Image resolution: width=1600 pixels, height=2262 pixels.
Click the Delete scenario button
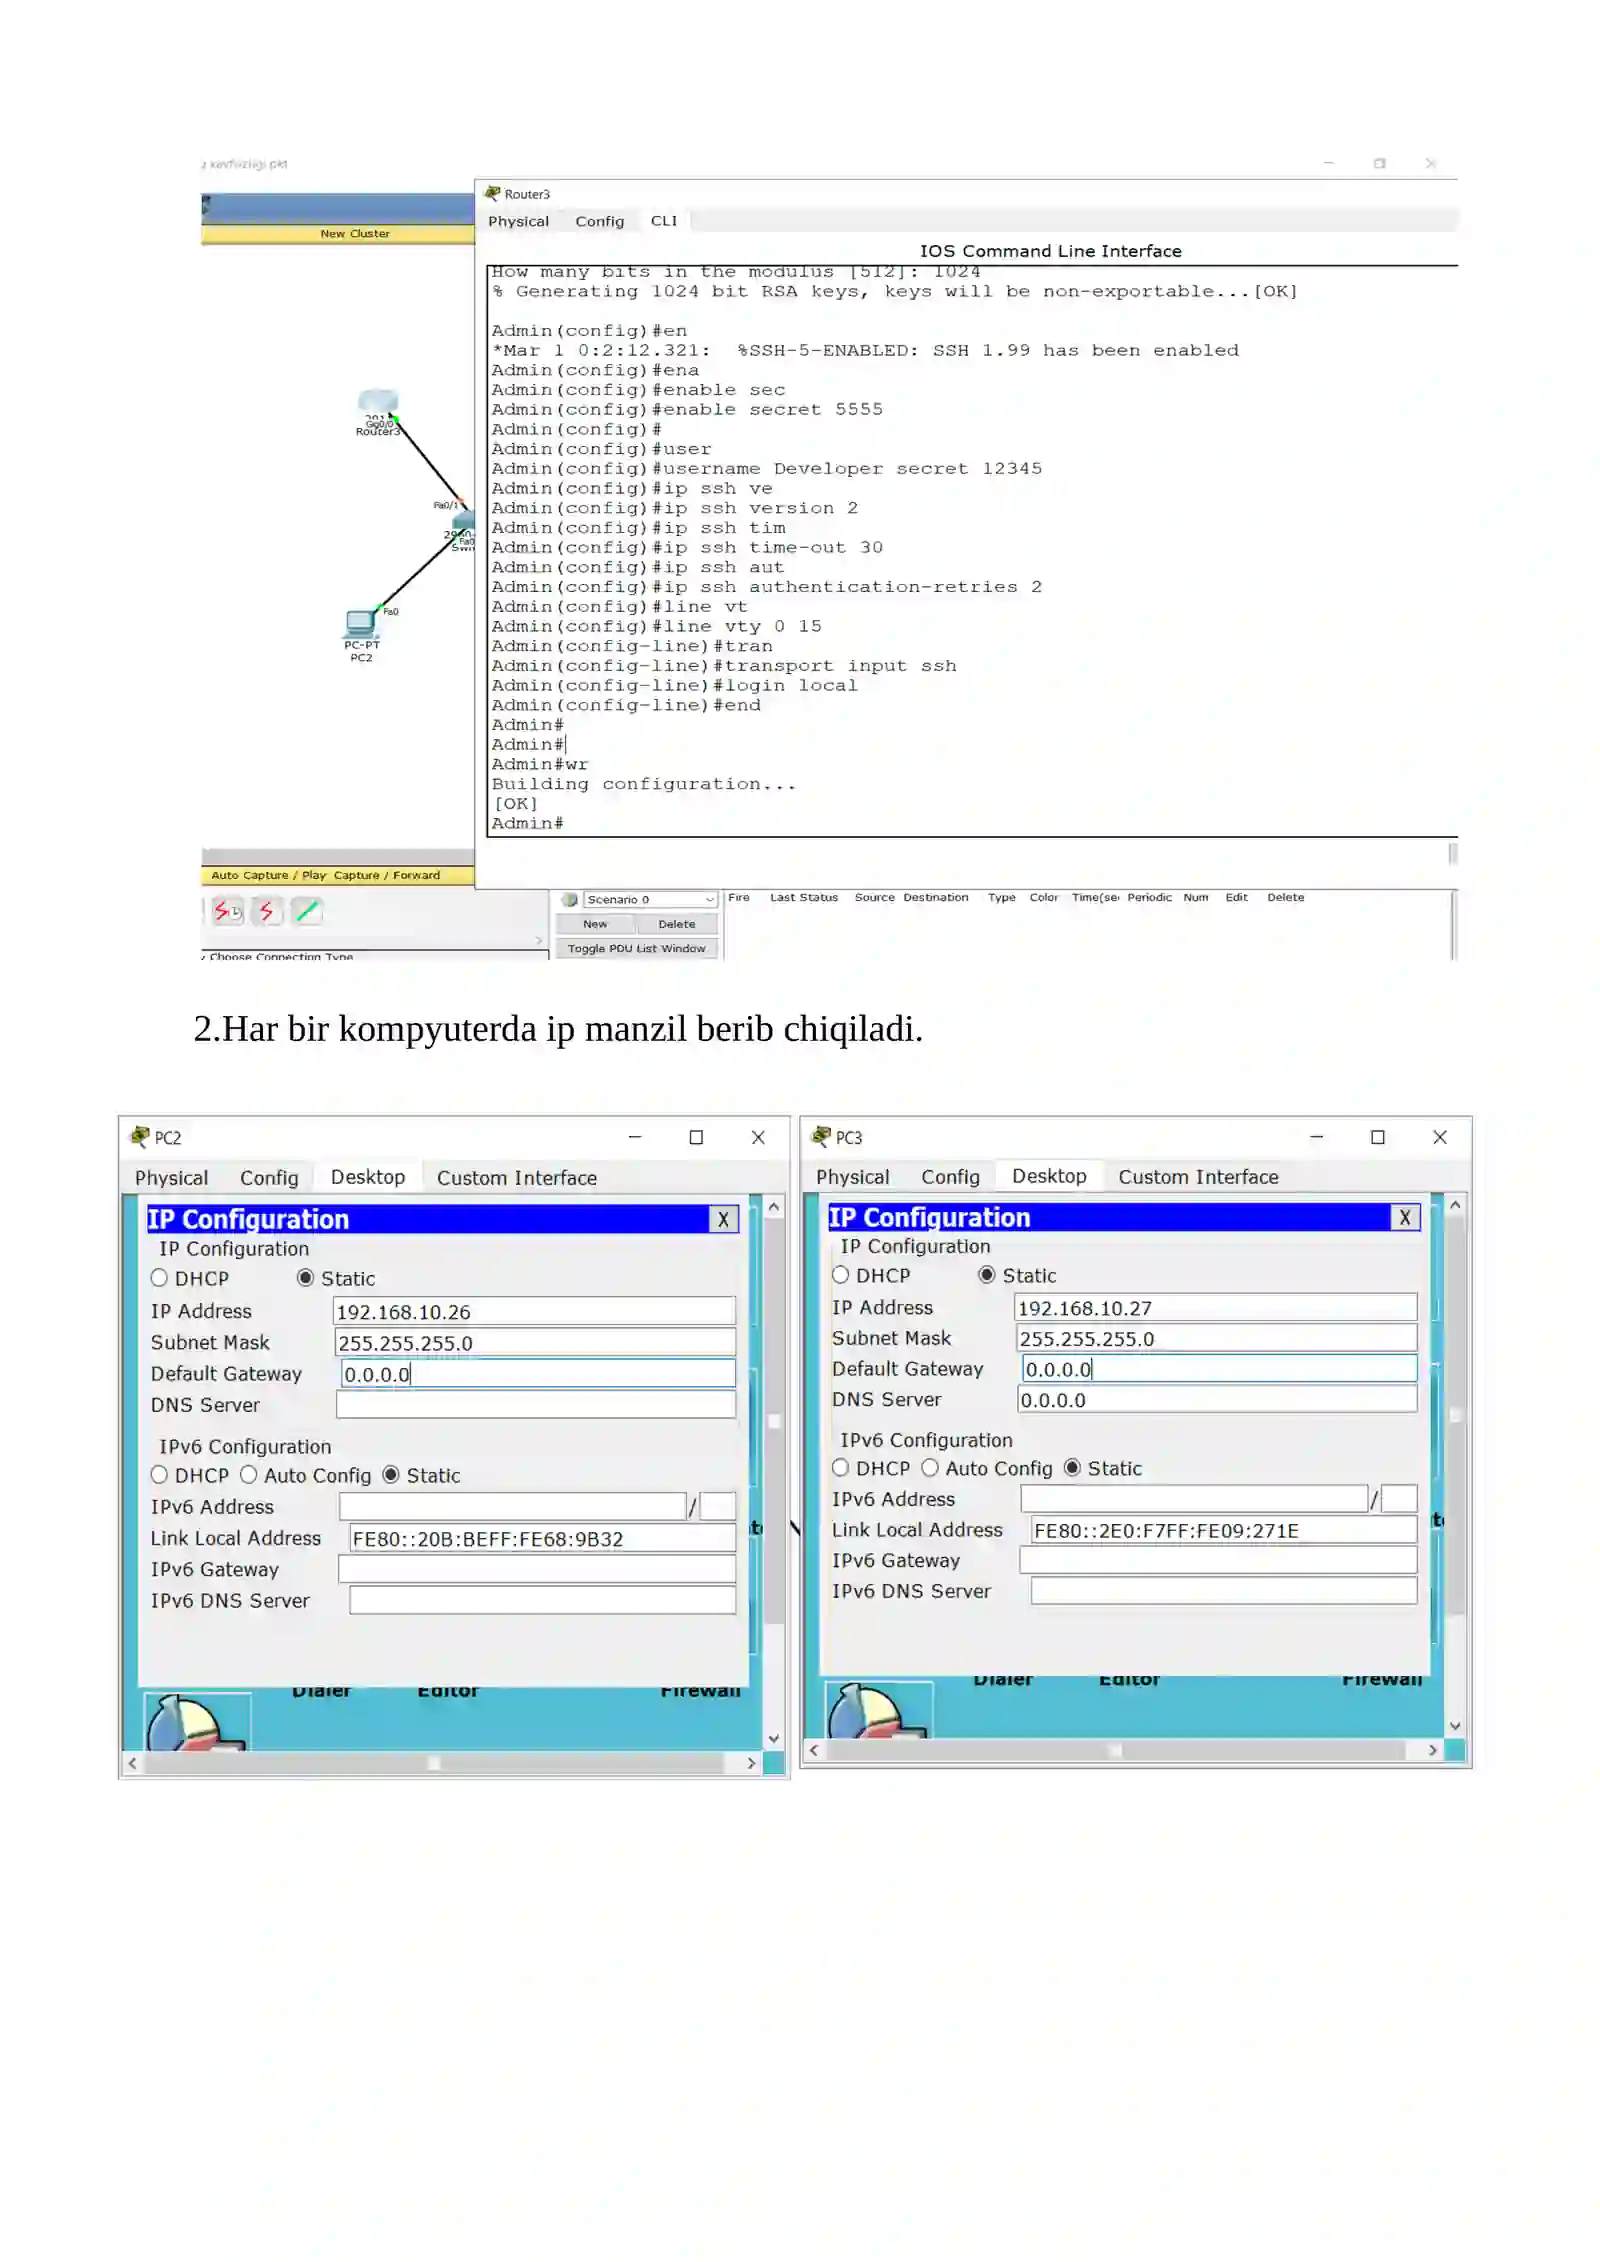point(676,924)
